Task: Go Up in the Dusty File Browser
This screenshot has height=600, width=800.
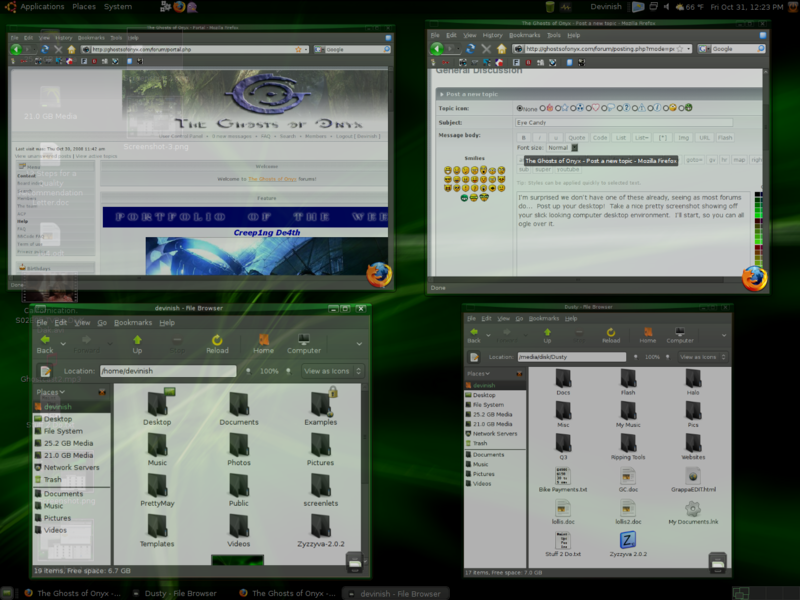Action: tap(547, 335)
